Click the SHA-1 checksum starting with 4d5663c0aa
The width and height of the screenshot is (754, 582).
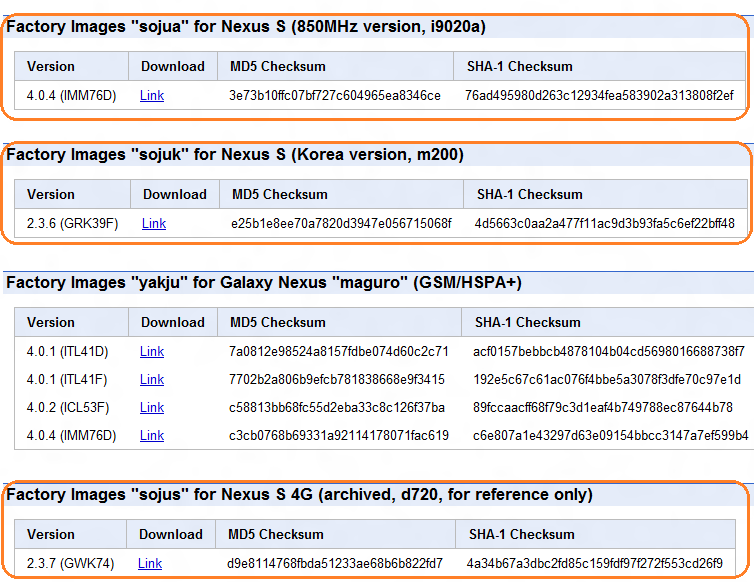click(x=604, y=223)
